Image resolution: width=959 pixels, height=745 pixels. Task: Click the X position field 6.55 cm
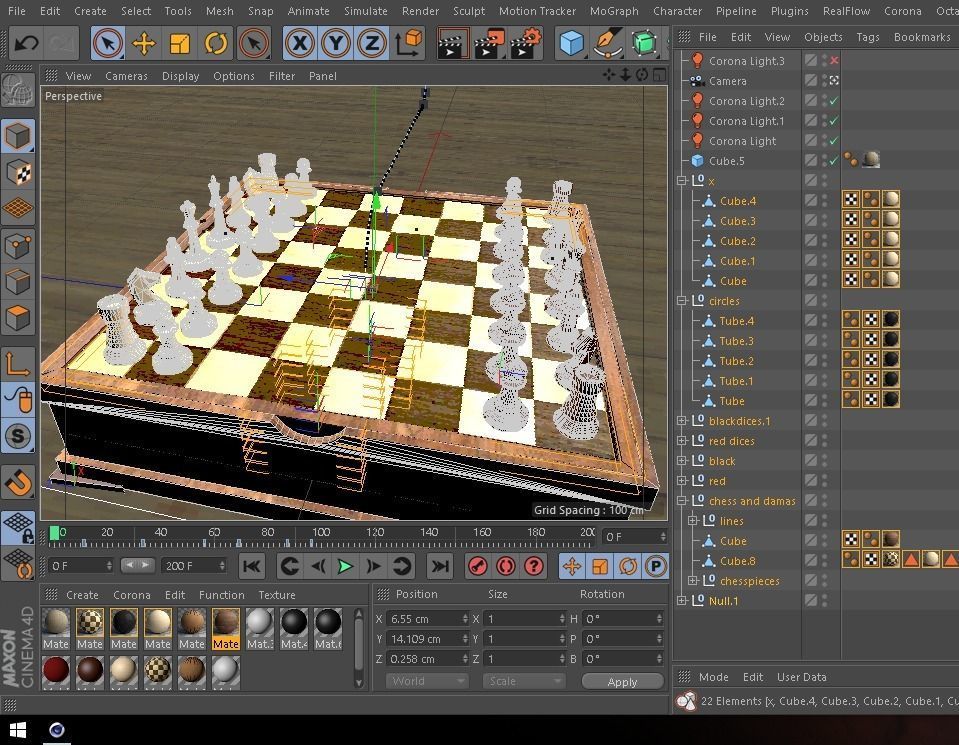pos(427,619)
